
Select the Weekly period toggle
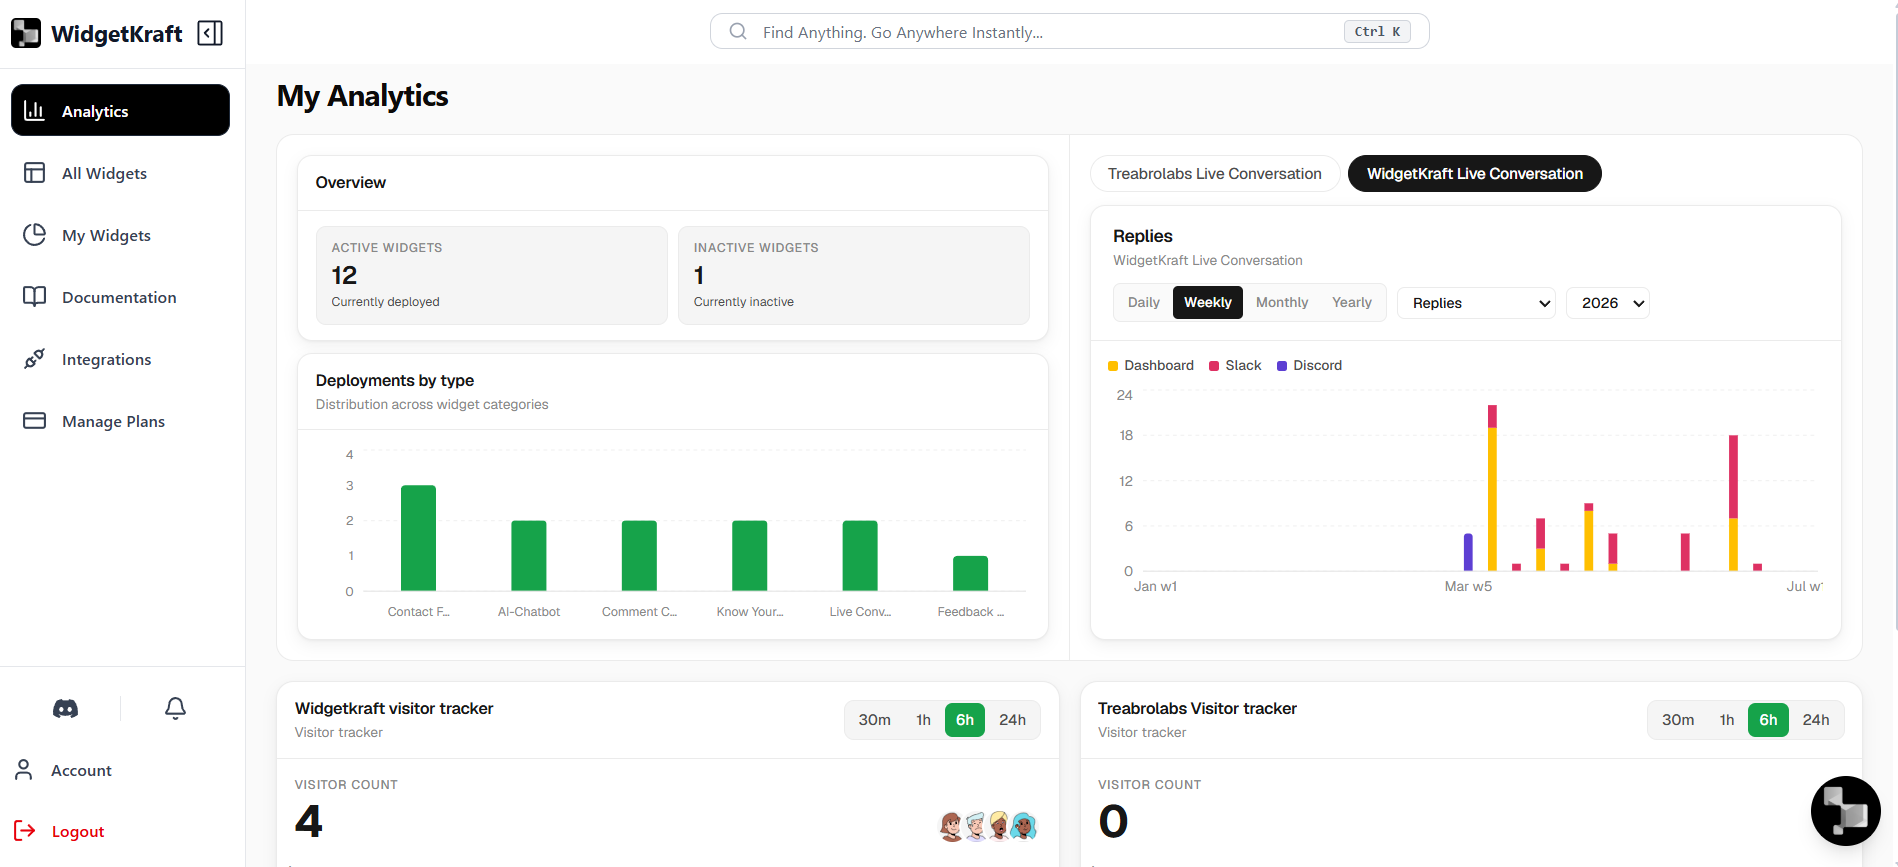(1208, 303)
